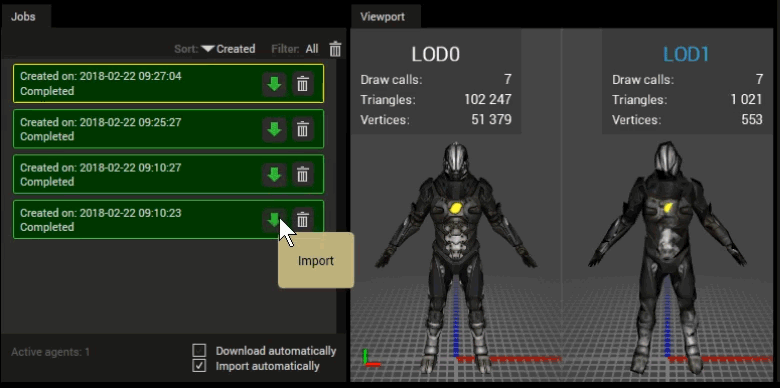Enable the Download automatically checkbox
The height and width of the screenshot is (388, 780).
pyautogui.click(x=199, y=351)
